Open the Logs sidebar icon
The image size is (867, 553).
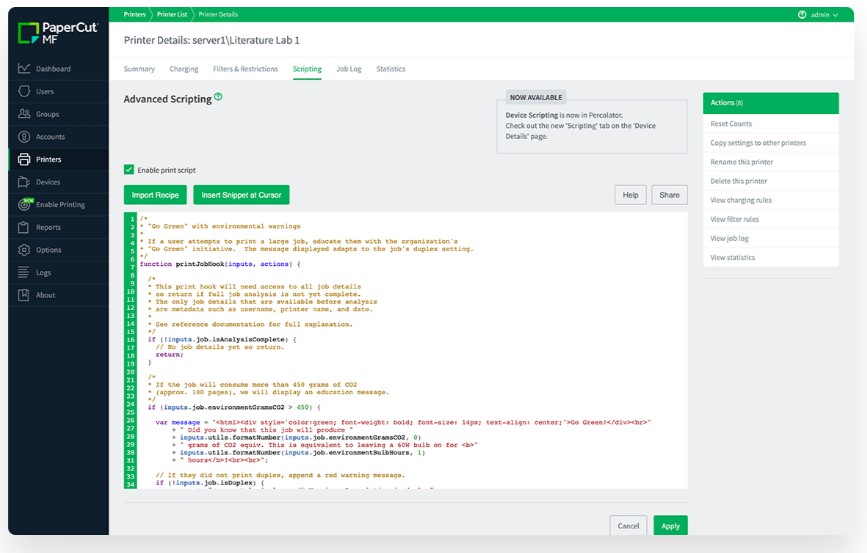coord(24,272)
